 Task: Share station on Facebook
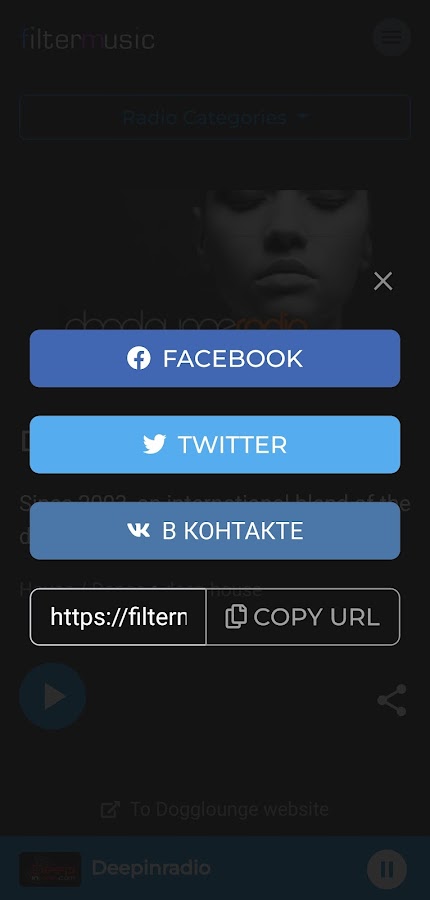click(x=215, y=358)
